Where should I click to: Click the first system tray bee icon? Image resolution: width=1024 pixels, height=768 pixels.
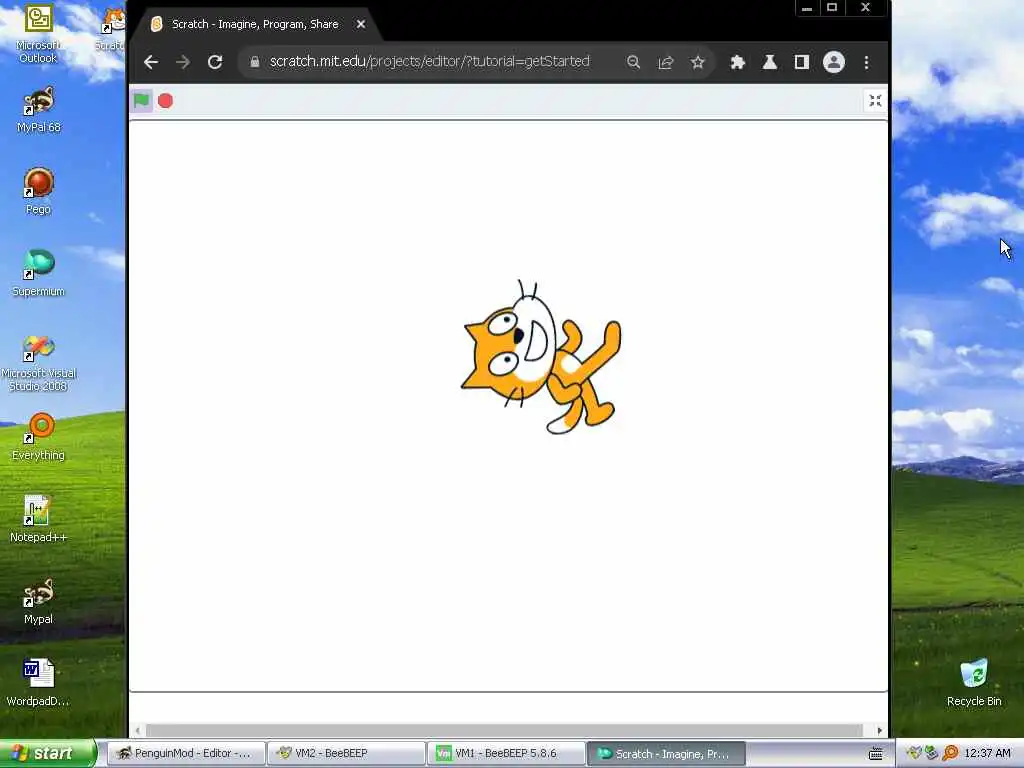coord(914,753)
